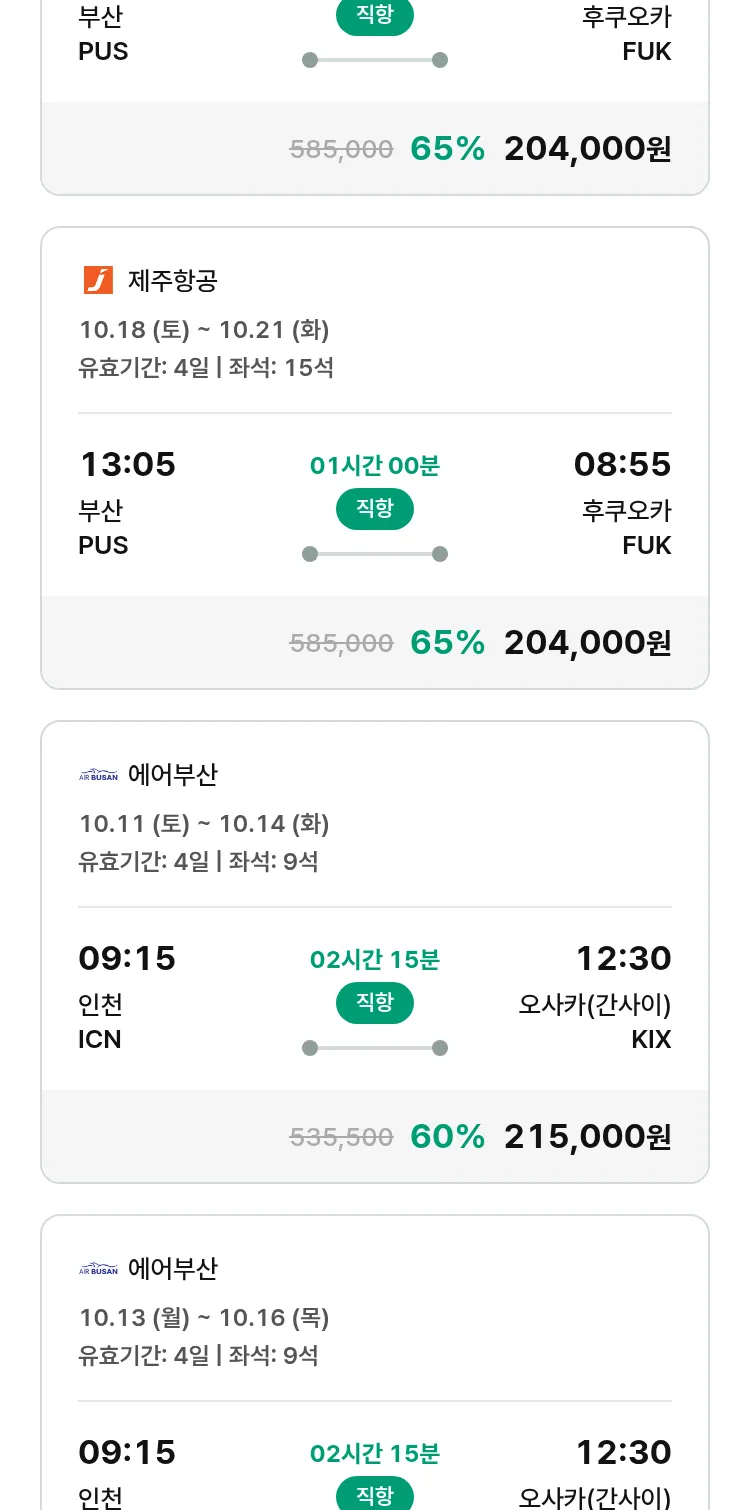This screenshot has height=1510, width=750.
Task: Click the Air Busan logo on 10.11 flight
Action: coord(98,775)
